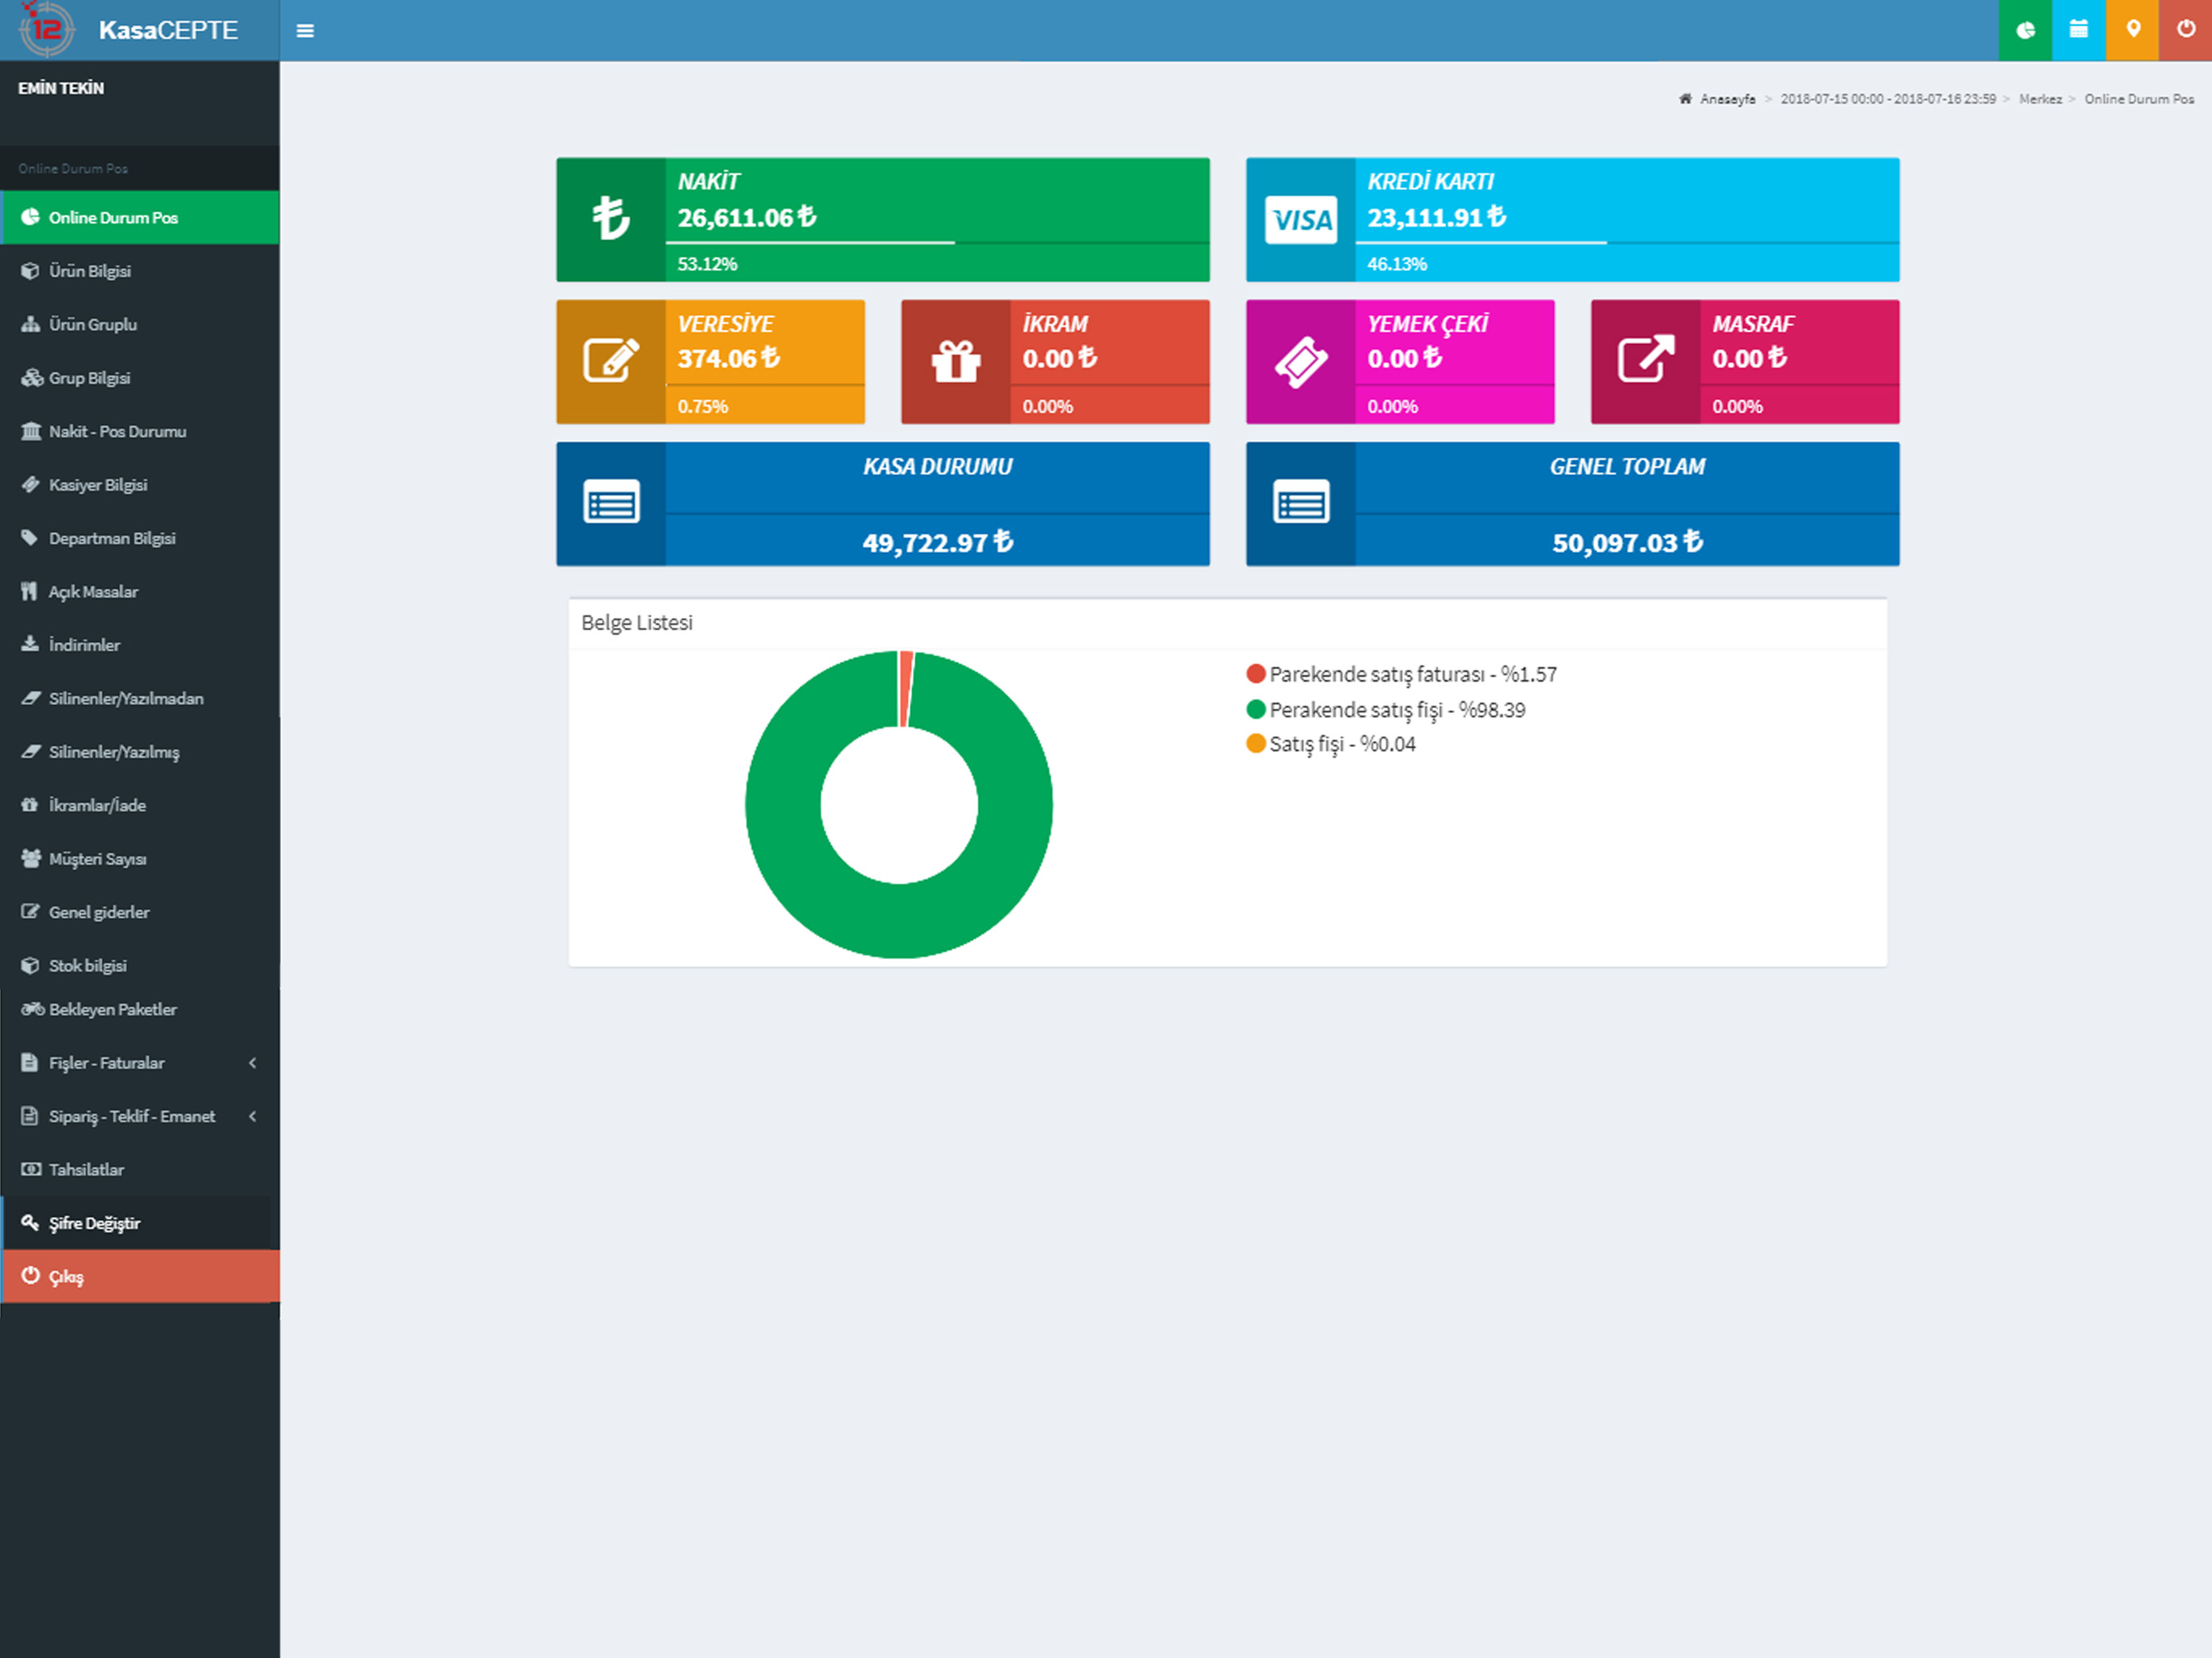Viewport: 2212px width, 1658px height.
Task: Click Online Durum Pos breadcrumb
Action: 2139,99
